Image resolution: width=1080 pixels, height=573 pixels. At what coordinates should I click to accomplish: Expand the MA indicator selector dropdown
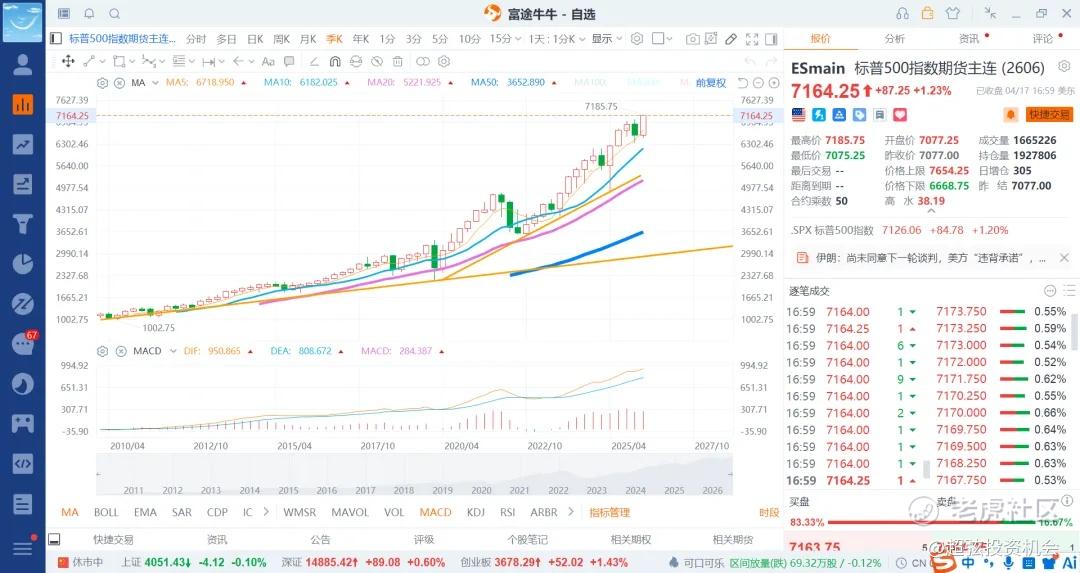155,83
